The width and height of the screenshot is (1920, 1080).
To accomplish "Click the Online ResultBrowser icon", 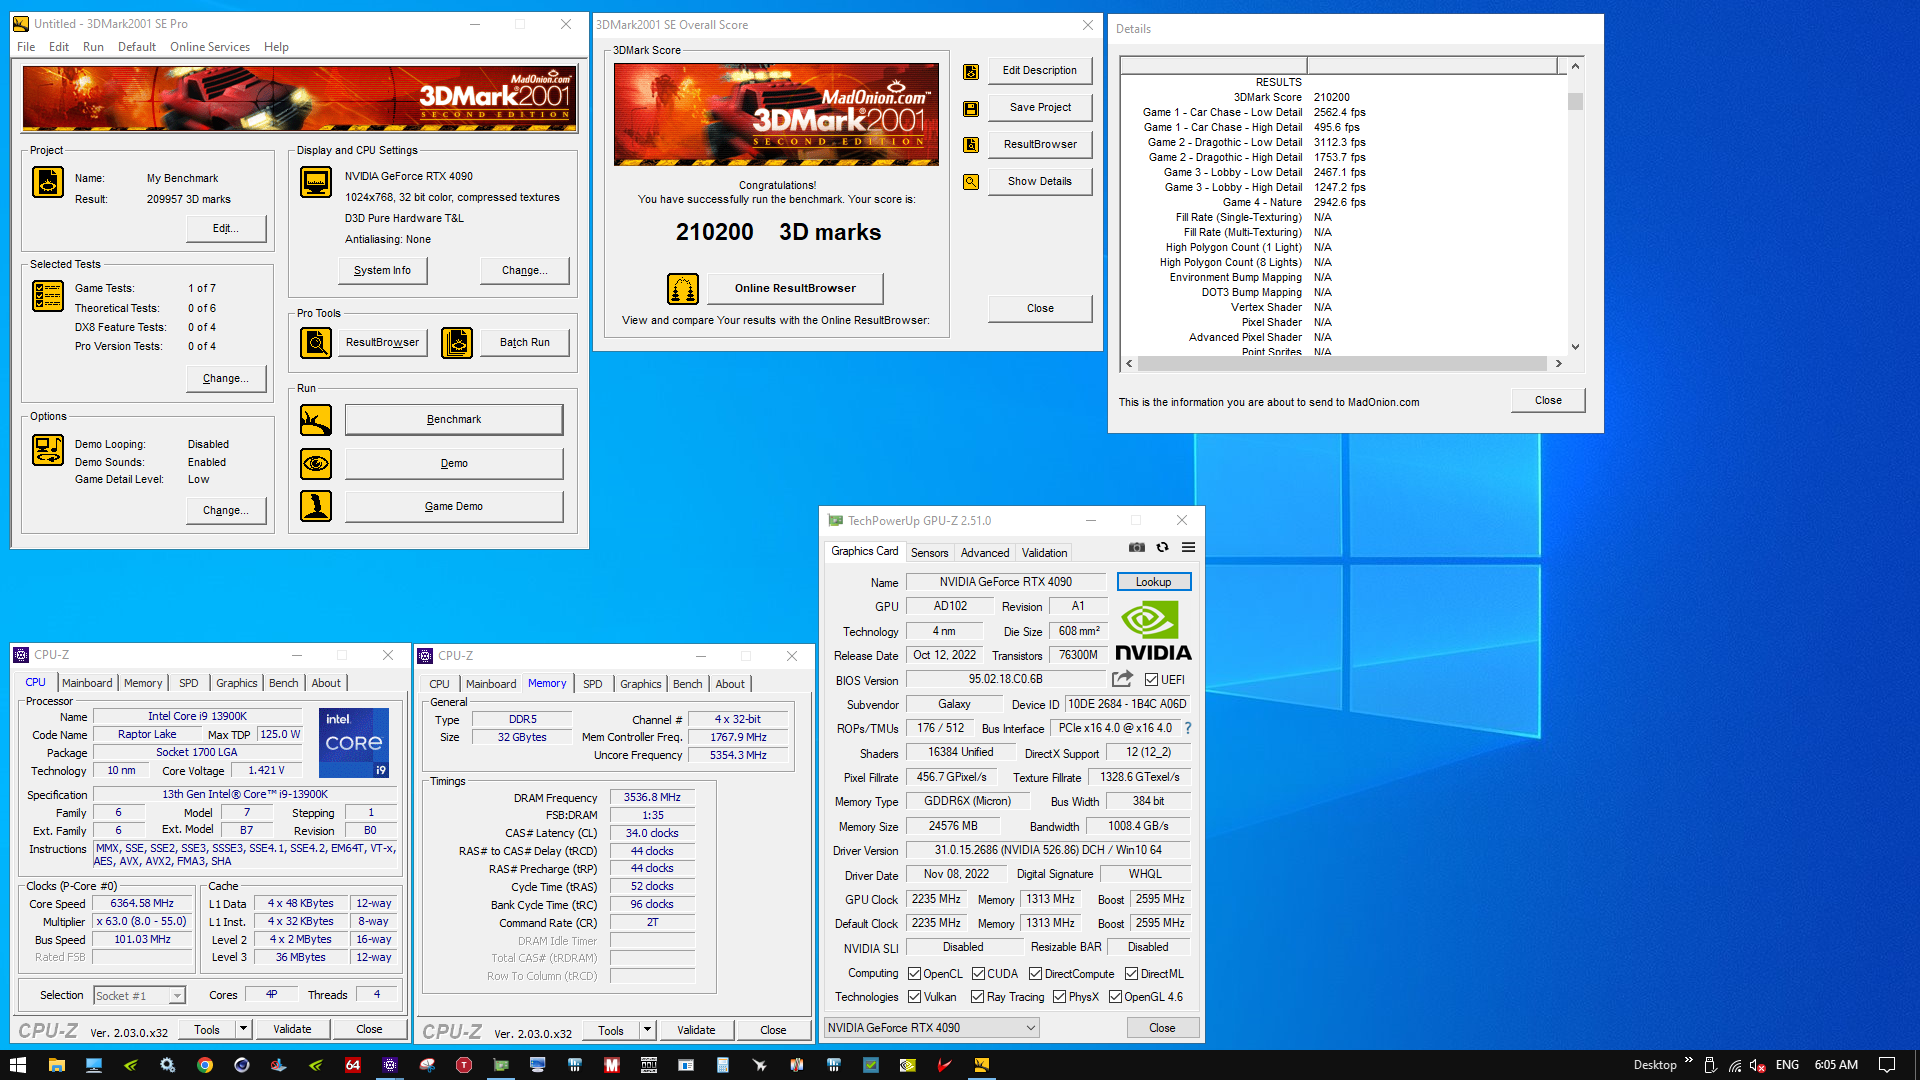I will pyautogui.click(x=683, y=289).
